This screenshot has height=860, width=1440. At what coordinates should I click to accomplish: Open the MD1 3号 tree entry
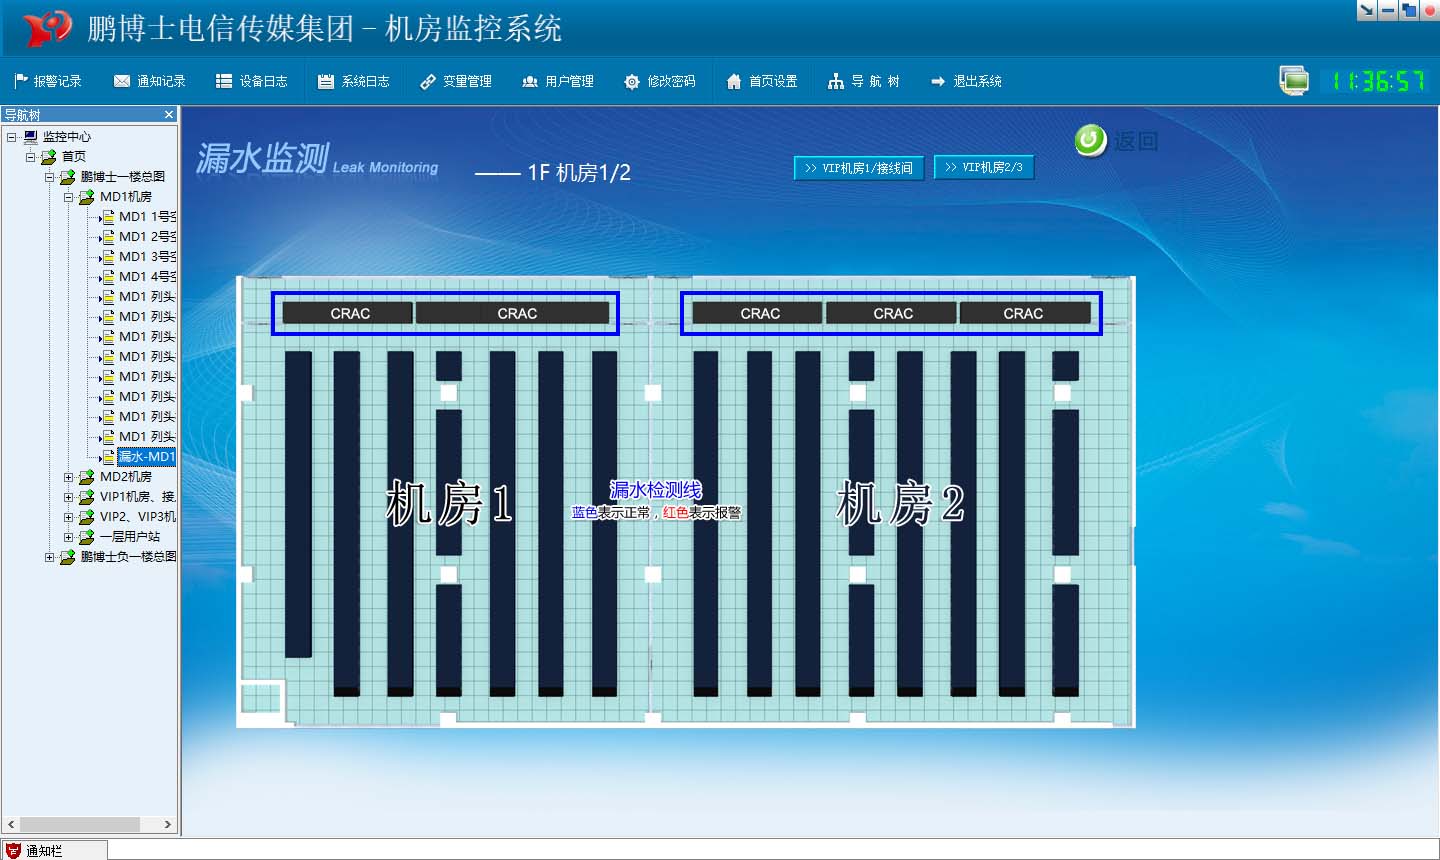tap(147, 257)
